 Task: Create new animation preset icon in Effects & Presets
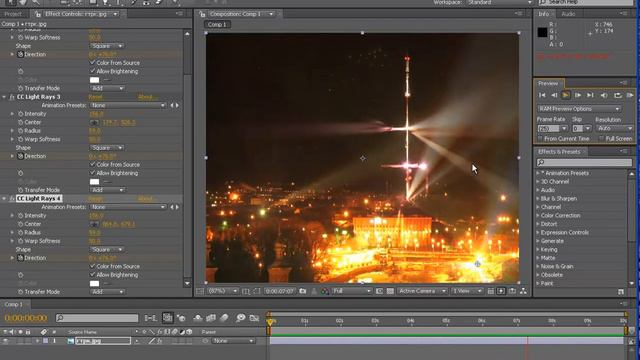point(621,291)
